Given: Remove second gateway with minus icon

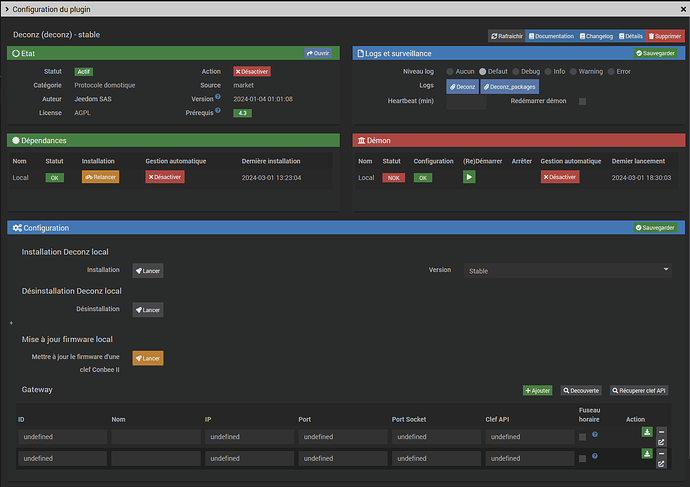Looking at the screenshot, I should (x=661, y=453).
